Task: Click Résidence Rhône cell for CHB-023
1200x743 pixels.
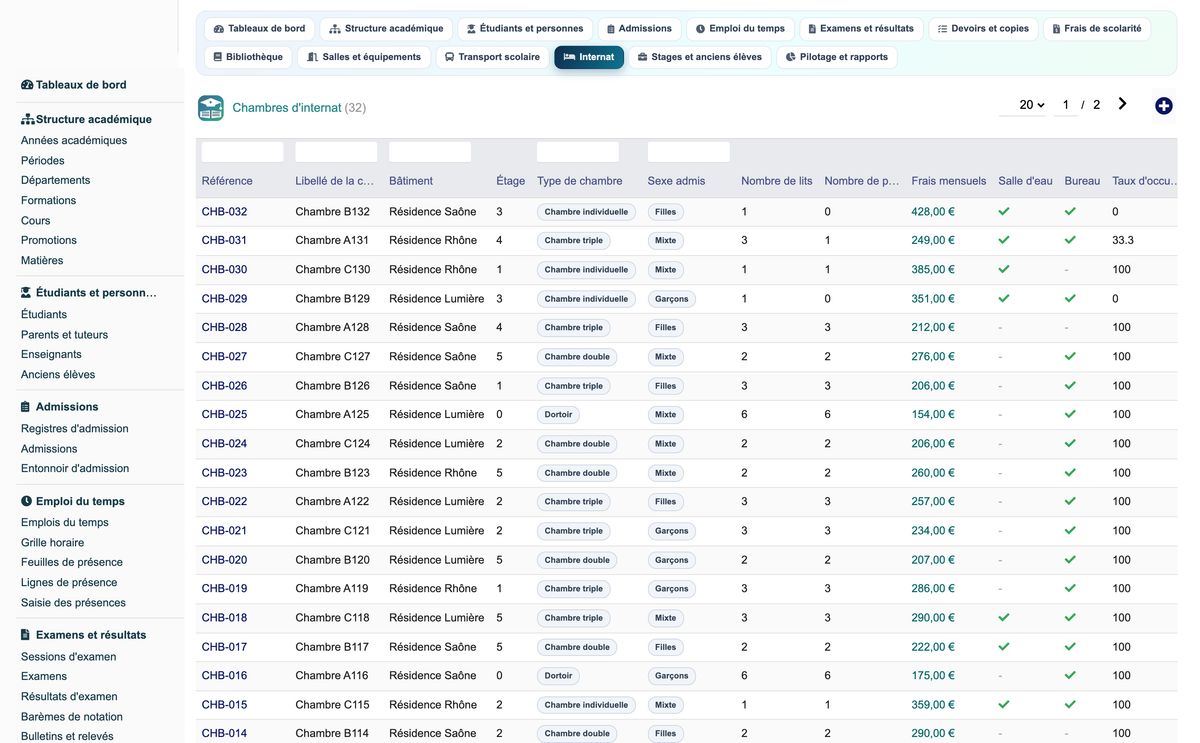Action: (x=433, y=473)
